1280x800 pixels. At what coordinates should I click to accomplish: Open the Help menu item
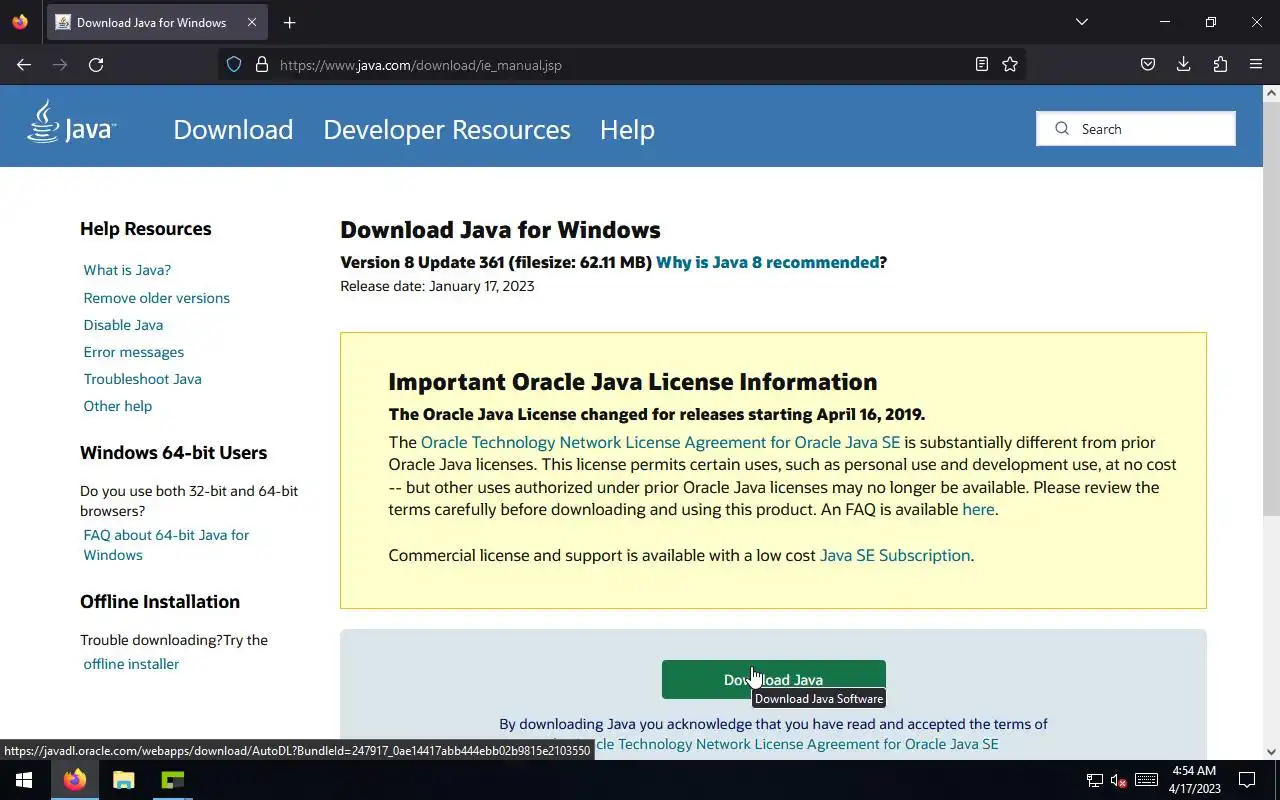pos(627,130)
